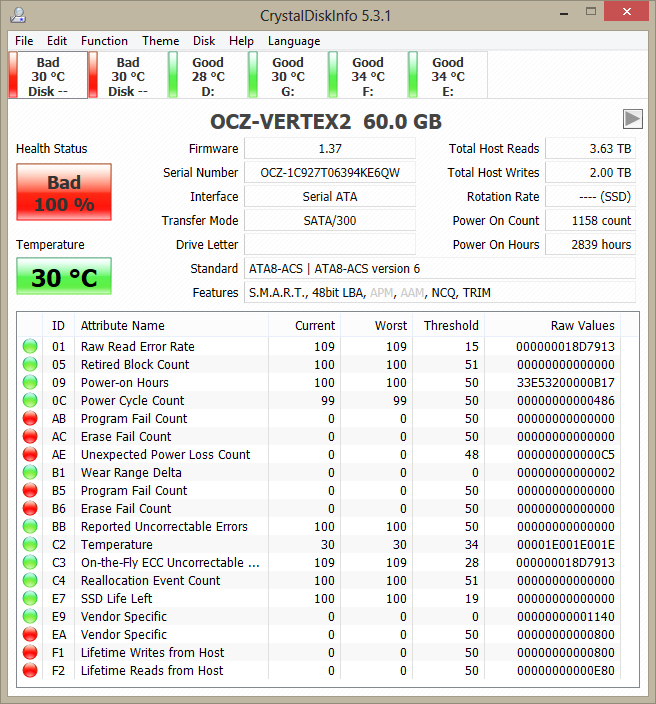Click green status icon for E9 Vendor Specific

pos(30,616)
